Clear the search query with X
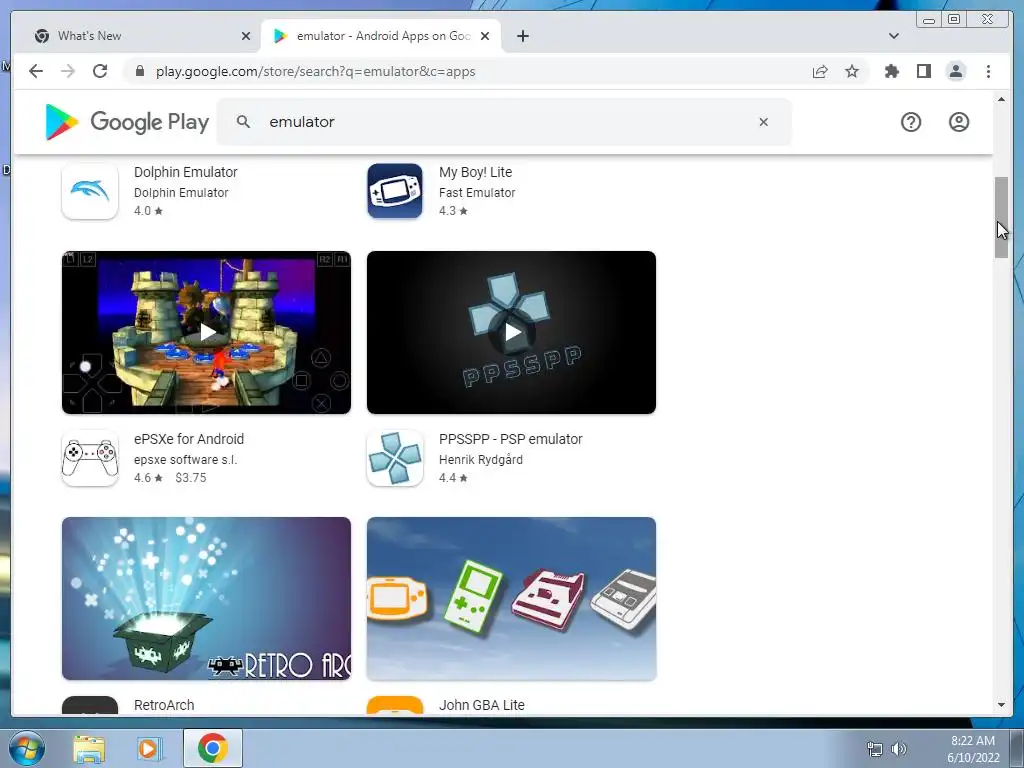 click(763, 121)
